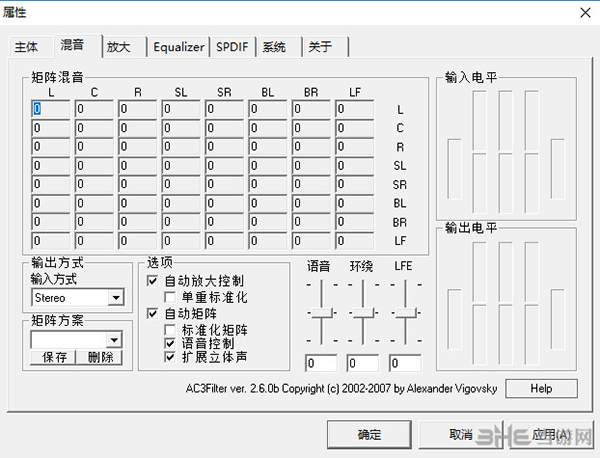The height and width of the screenshot is (458, 600).
Task: Open Help
Action: (x=541, y=389)
